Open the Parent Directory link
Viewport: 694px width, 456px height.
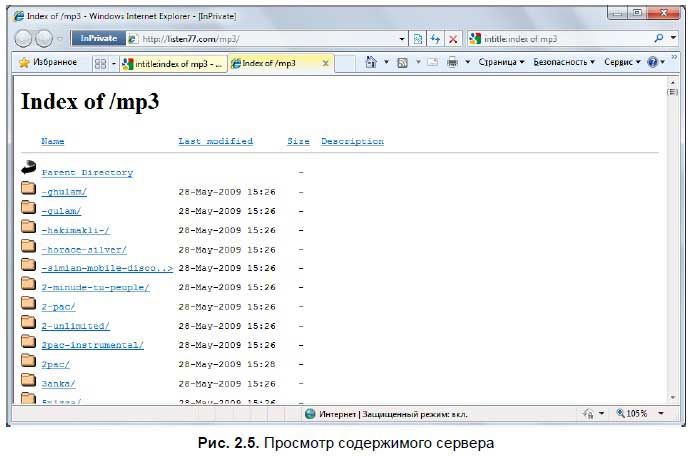coord(87,172)
